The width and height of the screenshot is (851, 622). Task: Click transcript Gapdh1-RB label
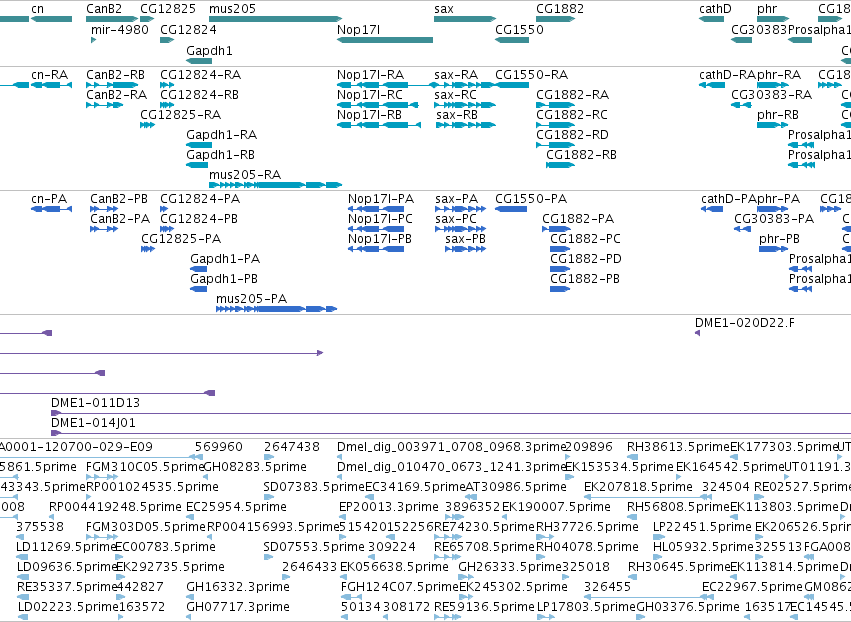tap(220, 155)
